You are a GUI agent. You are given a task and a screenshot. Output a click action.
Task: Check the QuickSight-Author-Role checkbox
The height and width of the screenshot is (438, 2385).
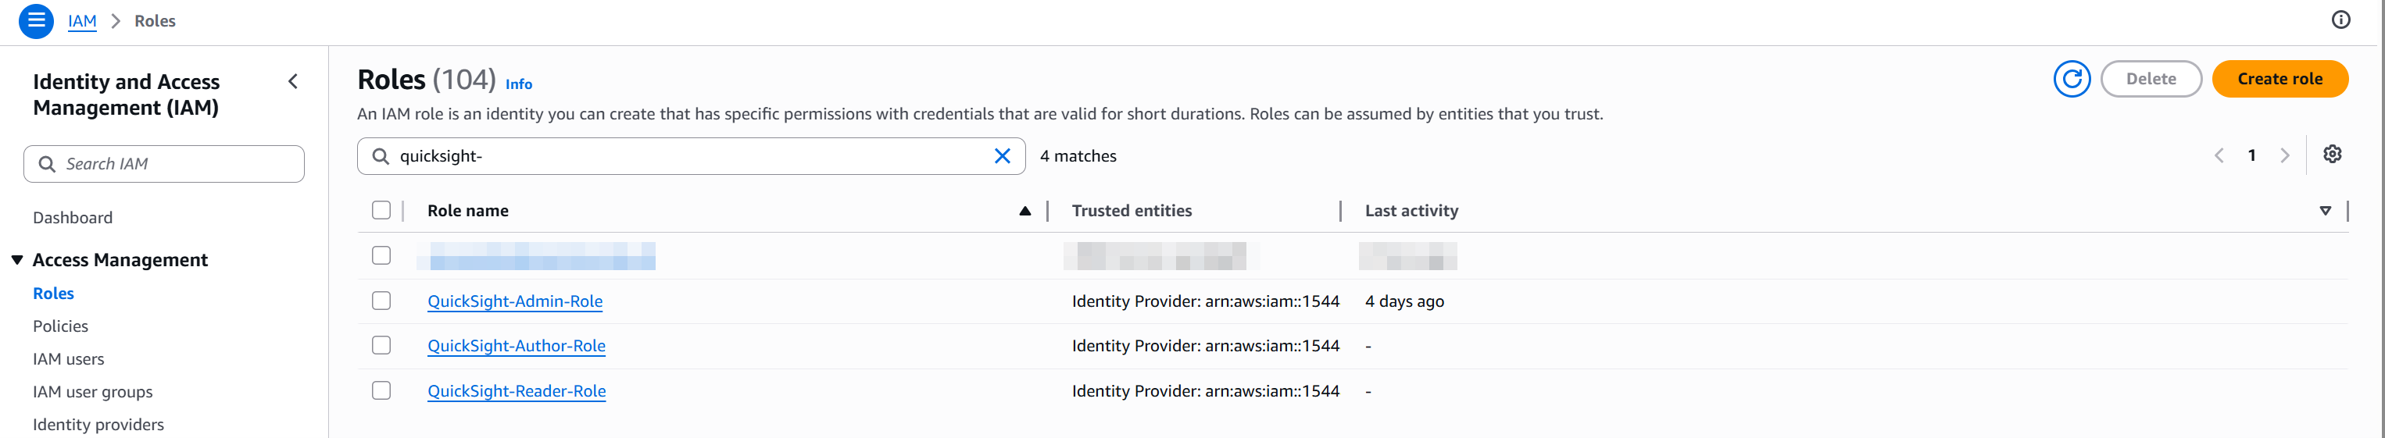point(381,345)
